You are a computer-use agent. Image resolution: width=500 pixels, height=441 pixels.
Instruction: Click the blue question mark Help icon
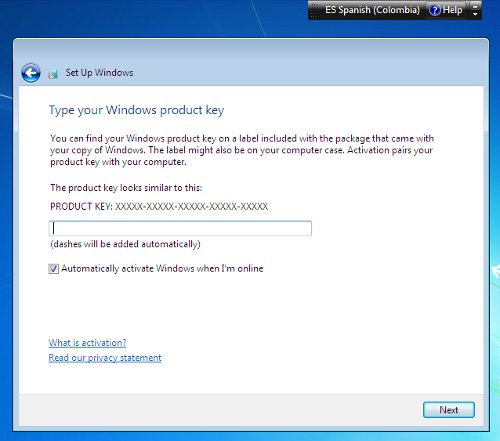coord(434,10)
